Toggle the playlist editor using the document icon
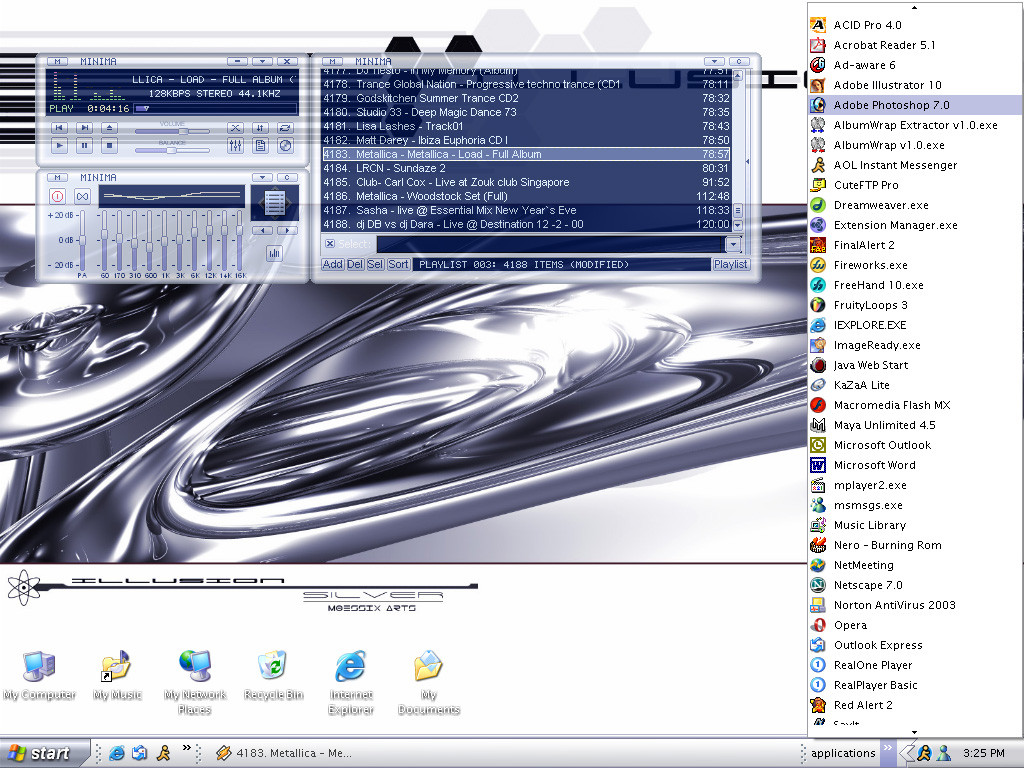1024x768 pixels. (260, 146)
